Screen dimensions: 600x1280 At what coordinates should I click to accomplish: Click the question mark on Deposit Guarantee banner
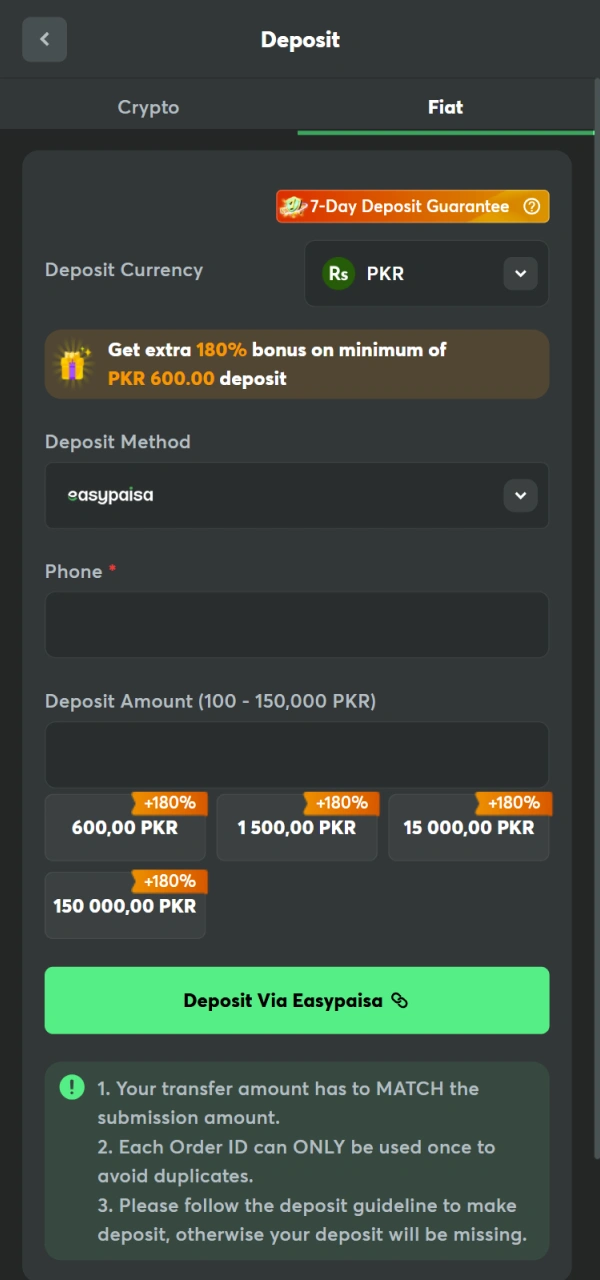(531, 206)
